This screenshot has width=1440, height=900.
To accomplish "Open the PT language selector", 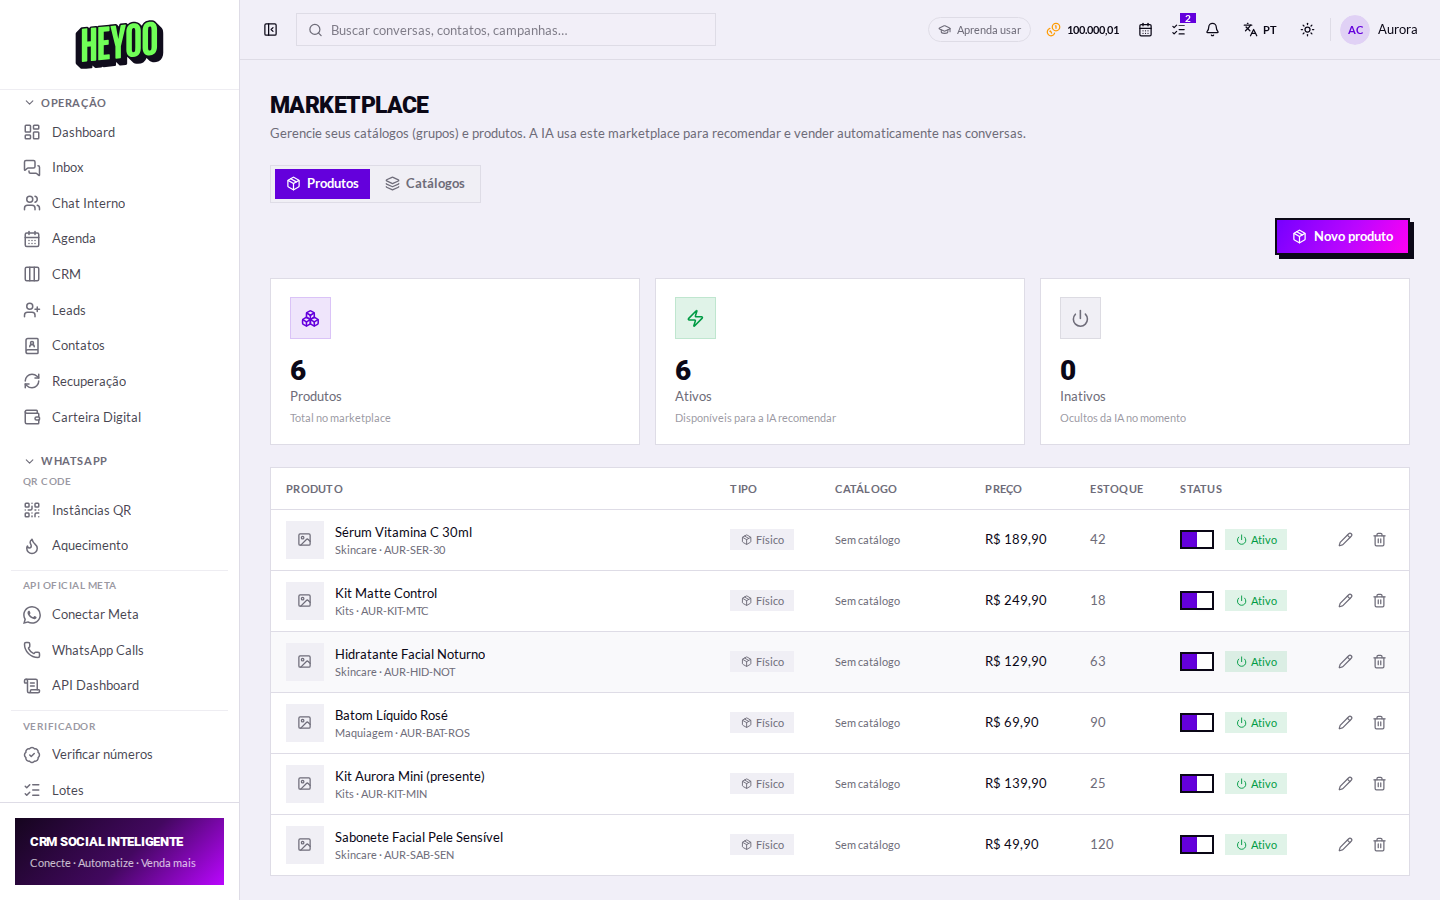I will [1260, 30].
